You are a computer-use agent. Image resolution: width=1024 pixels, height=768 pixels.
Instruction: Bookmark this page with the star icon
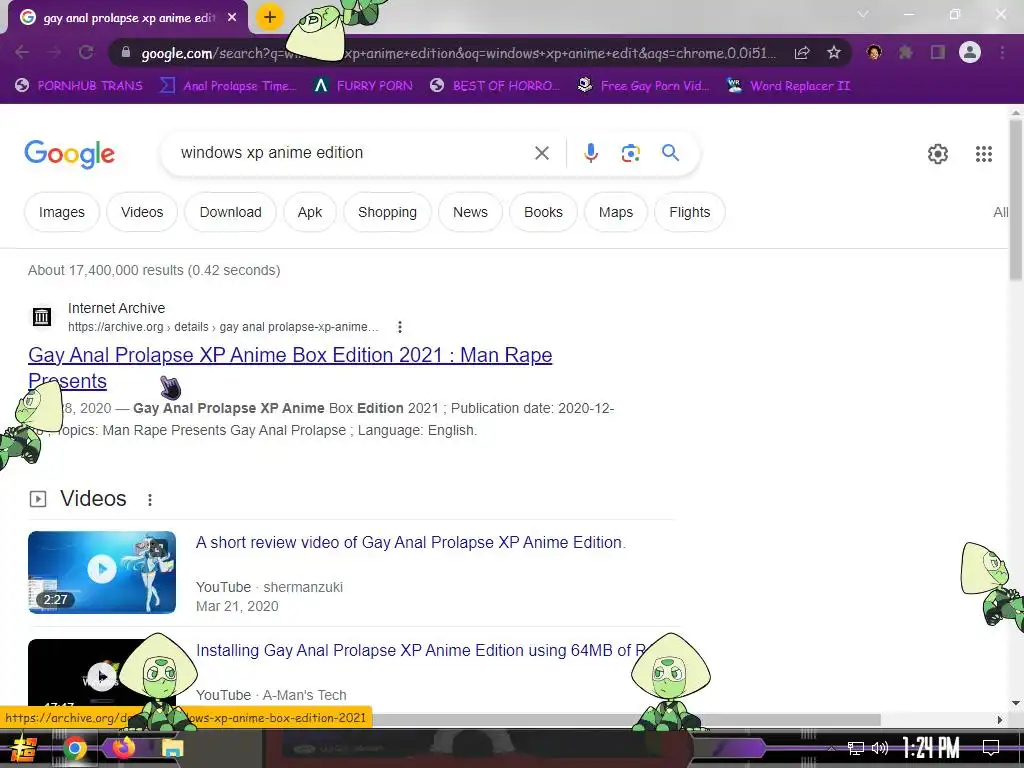[x=834, y=53]
